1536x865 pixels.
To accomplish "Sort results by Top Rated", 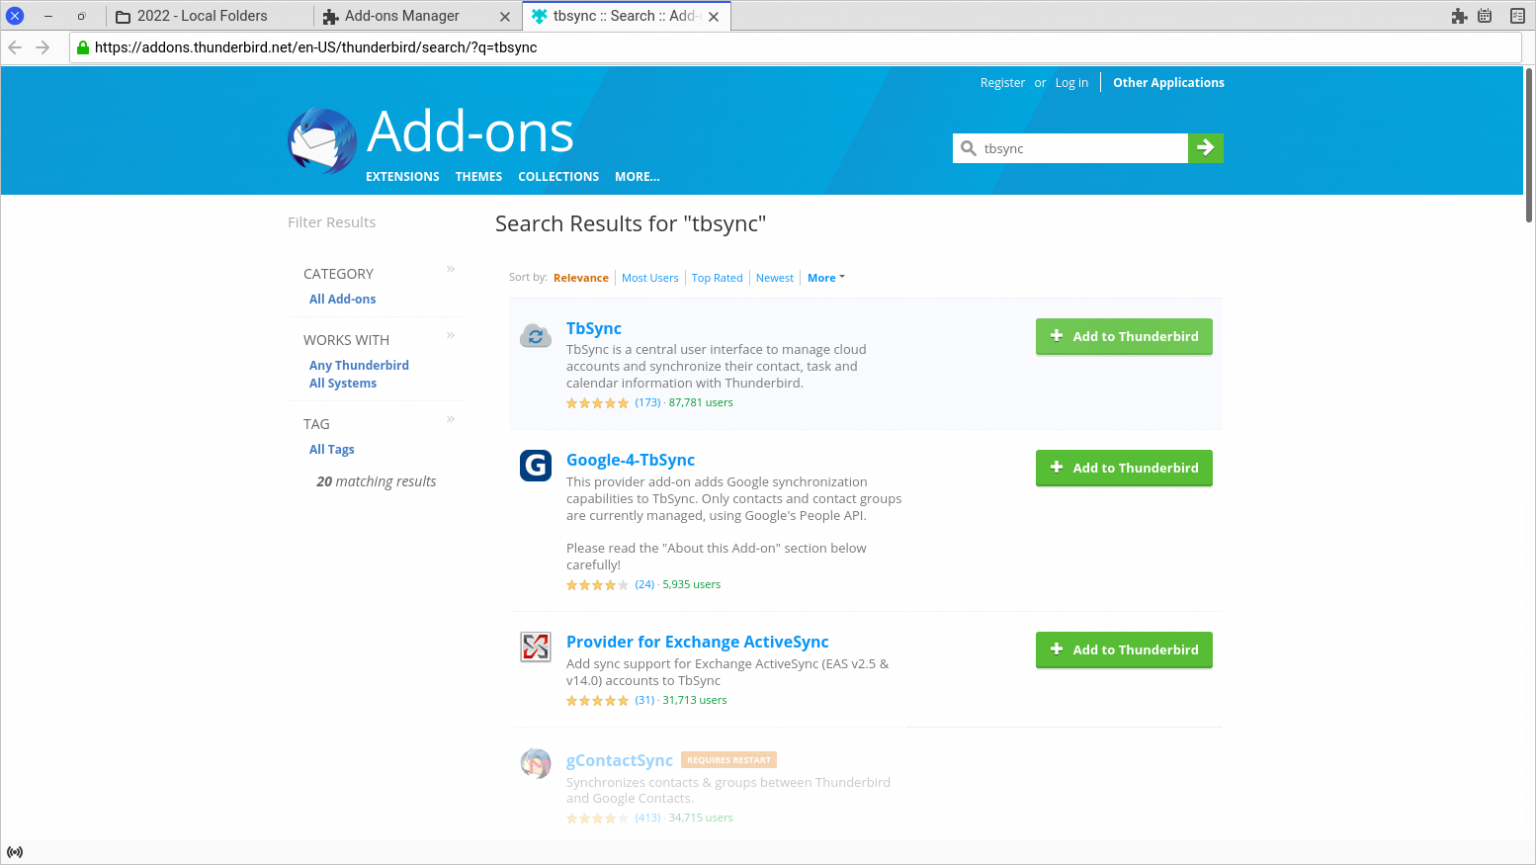I will coord(717,278).
